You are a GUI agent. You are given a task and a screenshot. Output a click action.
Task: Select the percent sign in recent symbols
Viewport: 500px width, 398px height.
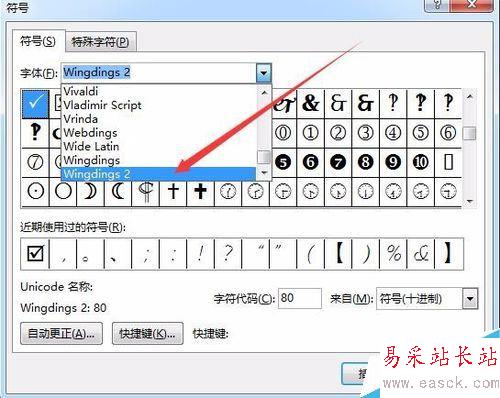[x=393, y=254]
